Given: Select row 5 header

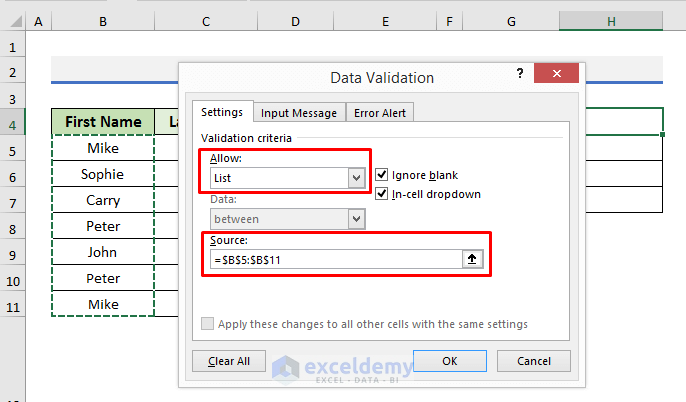Looking at the screenshot, I should pos(13,149).
